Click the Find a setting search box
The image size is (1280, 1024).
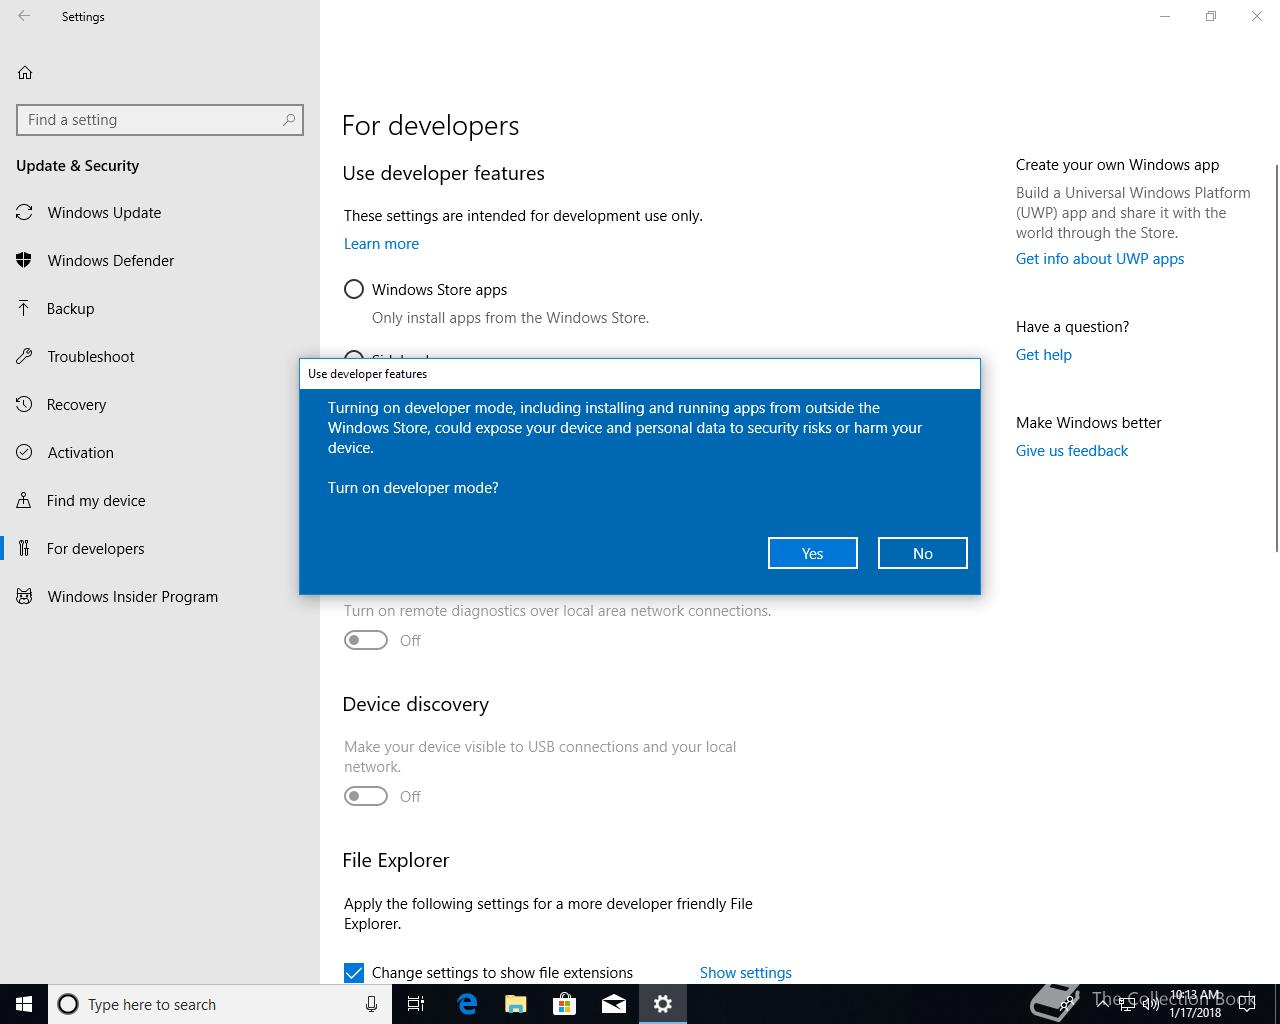pyautogui.click(x=160, y=120)
